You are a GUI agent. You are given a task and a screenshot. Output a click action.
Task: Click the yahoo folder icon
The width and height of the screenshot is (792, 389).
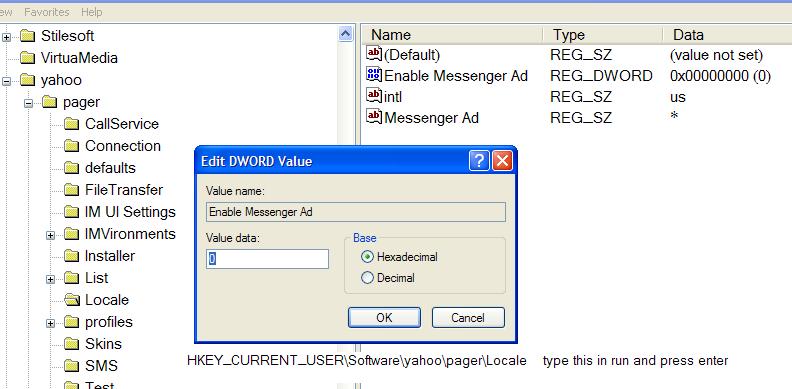click(28, 80)
